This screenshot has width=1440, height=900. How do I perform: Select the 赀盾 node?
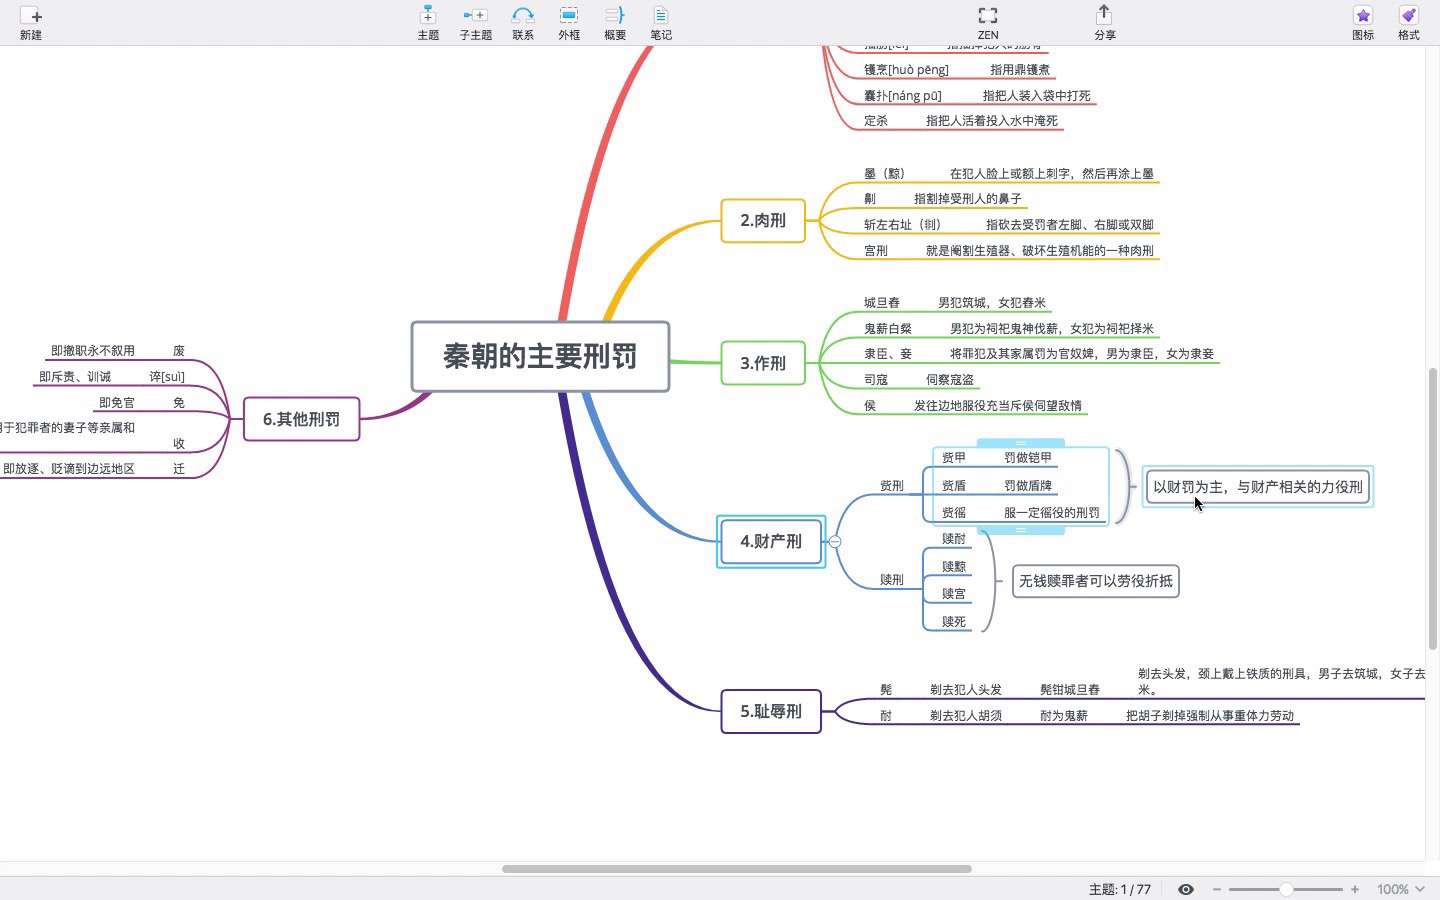(x=954, y=486)
